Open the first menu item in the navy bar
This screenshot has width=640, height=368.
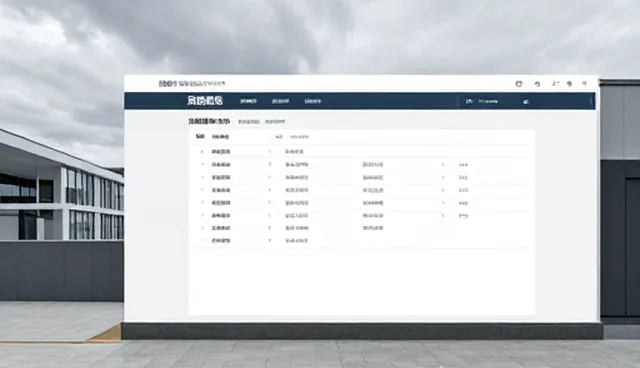point(248,101)
